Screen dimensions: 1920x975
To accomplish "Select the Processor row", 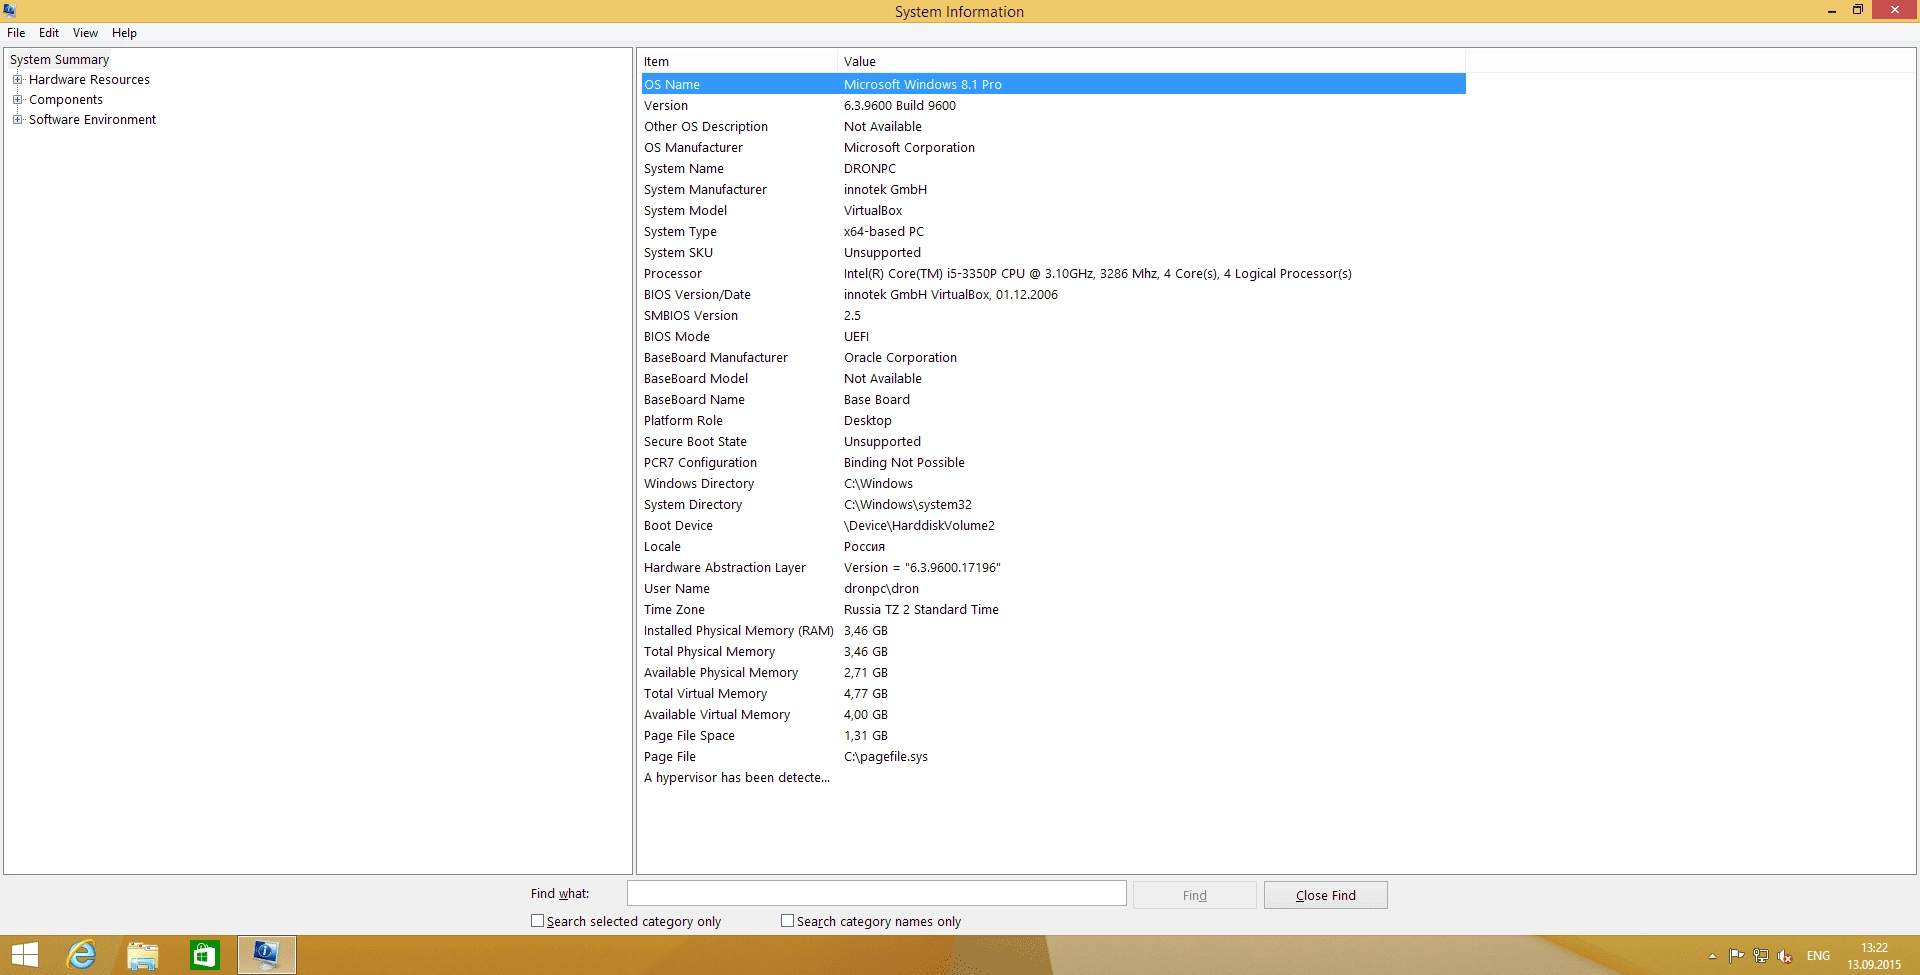I will point(1053,273).
